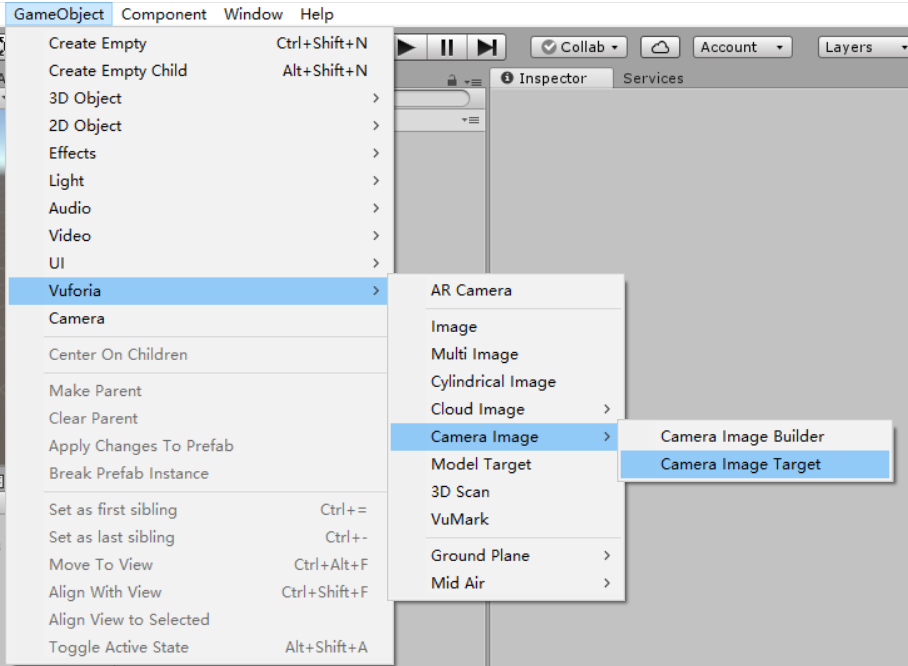The height and width of the screenshot is (666, 908).
Task: Open the lower panel options menu icon
Action: coord(470,120)
